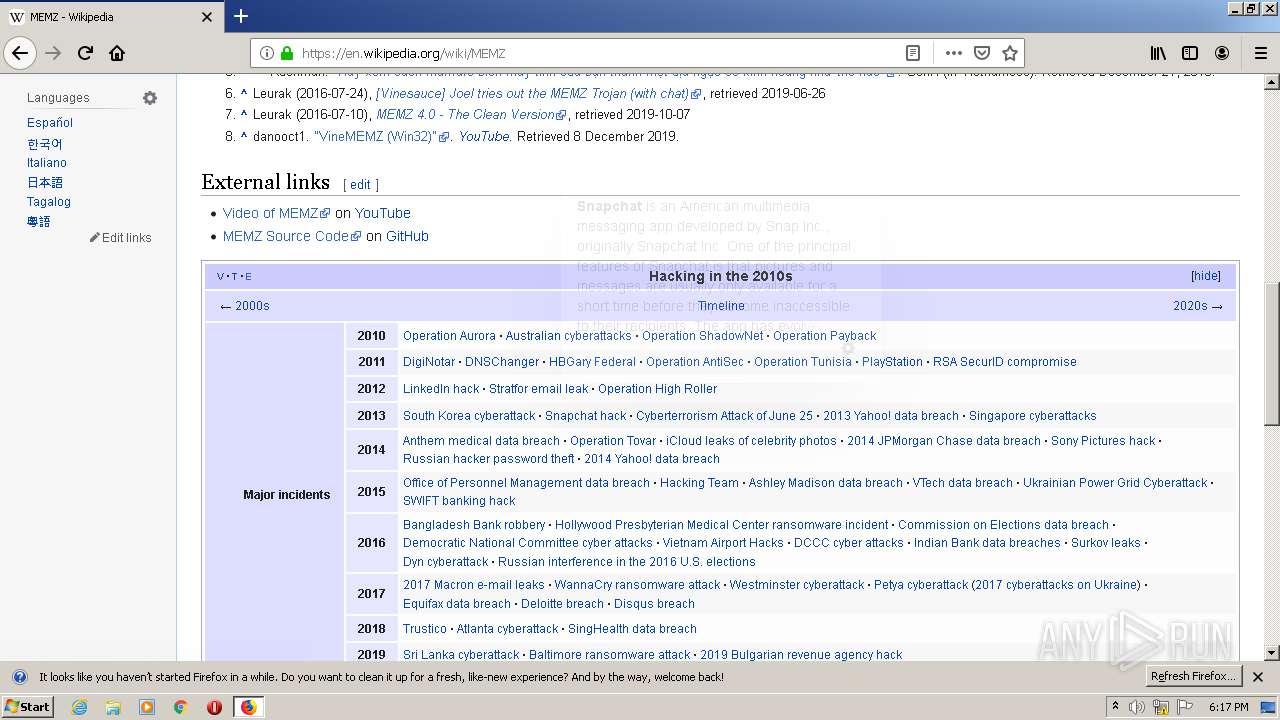Open the Library icon
This screenshot has width=1280, height=720.
pos(1158,53)
